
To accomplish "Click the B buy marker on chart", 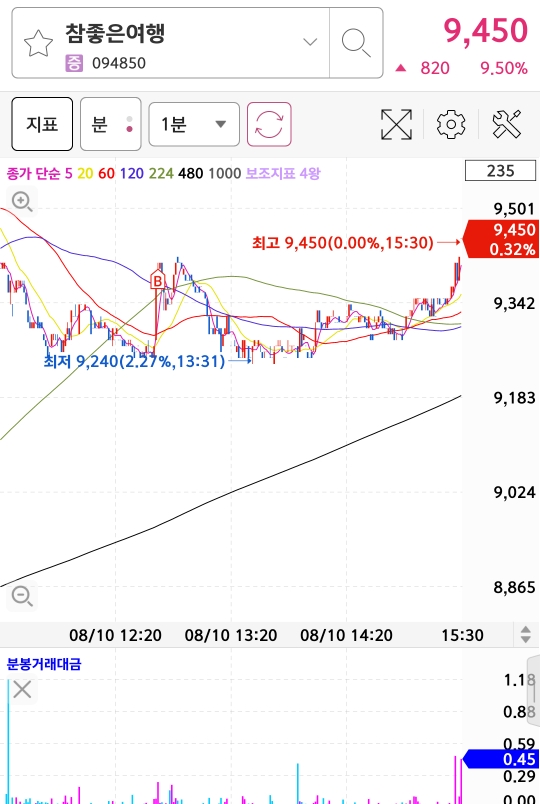I will 157,280.
